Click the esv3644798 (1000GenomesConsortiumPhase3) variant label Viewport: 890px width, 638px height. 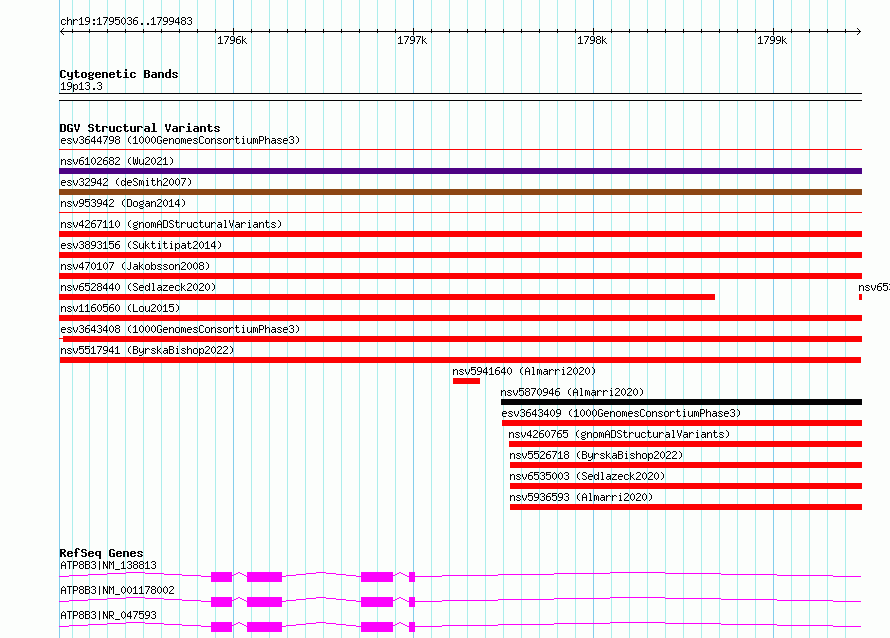180,140
